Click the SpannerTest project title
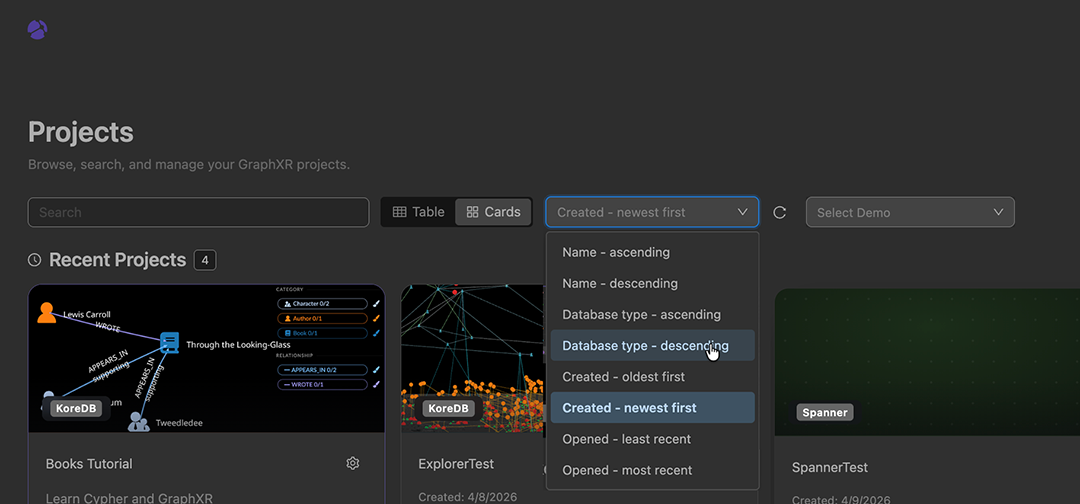The height and width of the screenshot is (504, 1080). click(x=829, y=468)
